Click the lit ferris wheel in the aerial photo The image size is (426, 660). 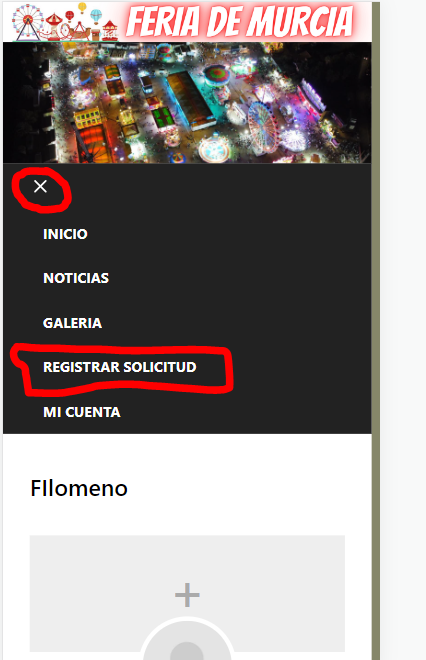click(x=262, y=126)
